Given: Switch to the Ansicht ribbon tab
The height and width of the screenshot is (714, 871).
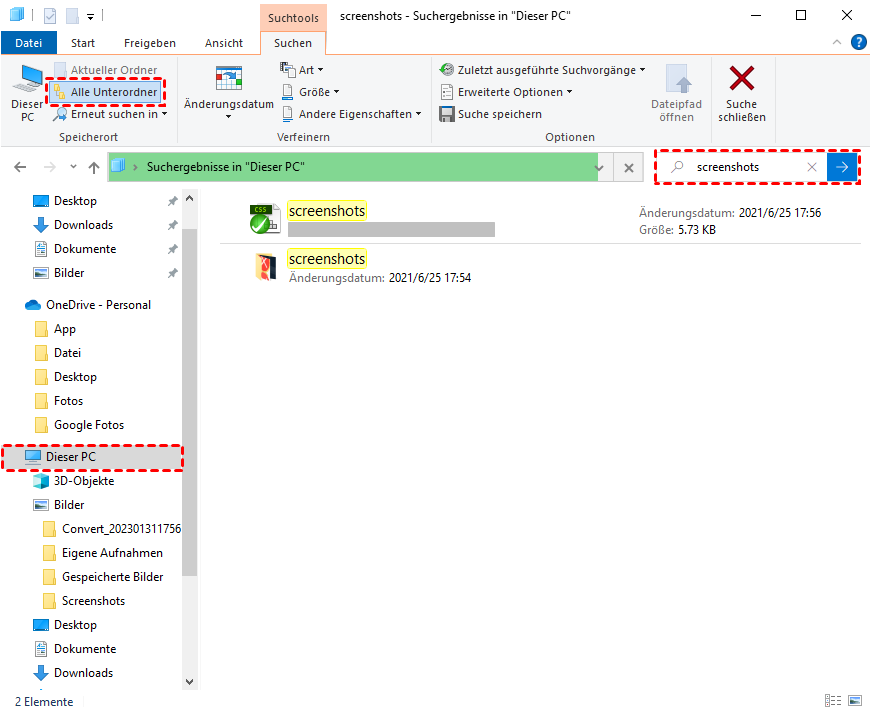Looking at the screenshot, I should 224,43.
